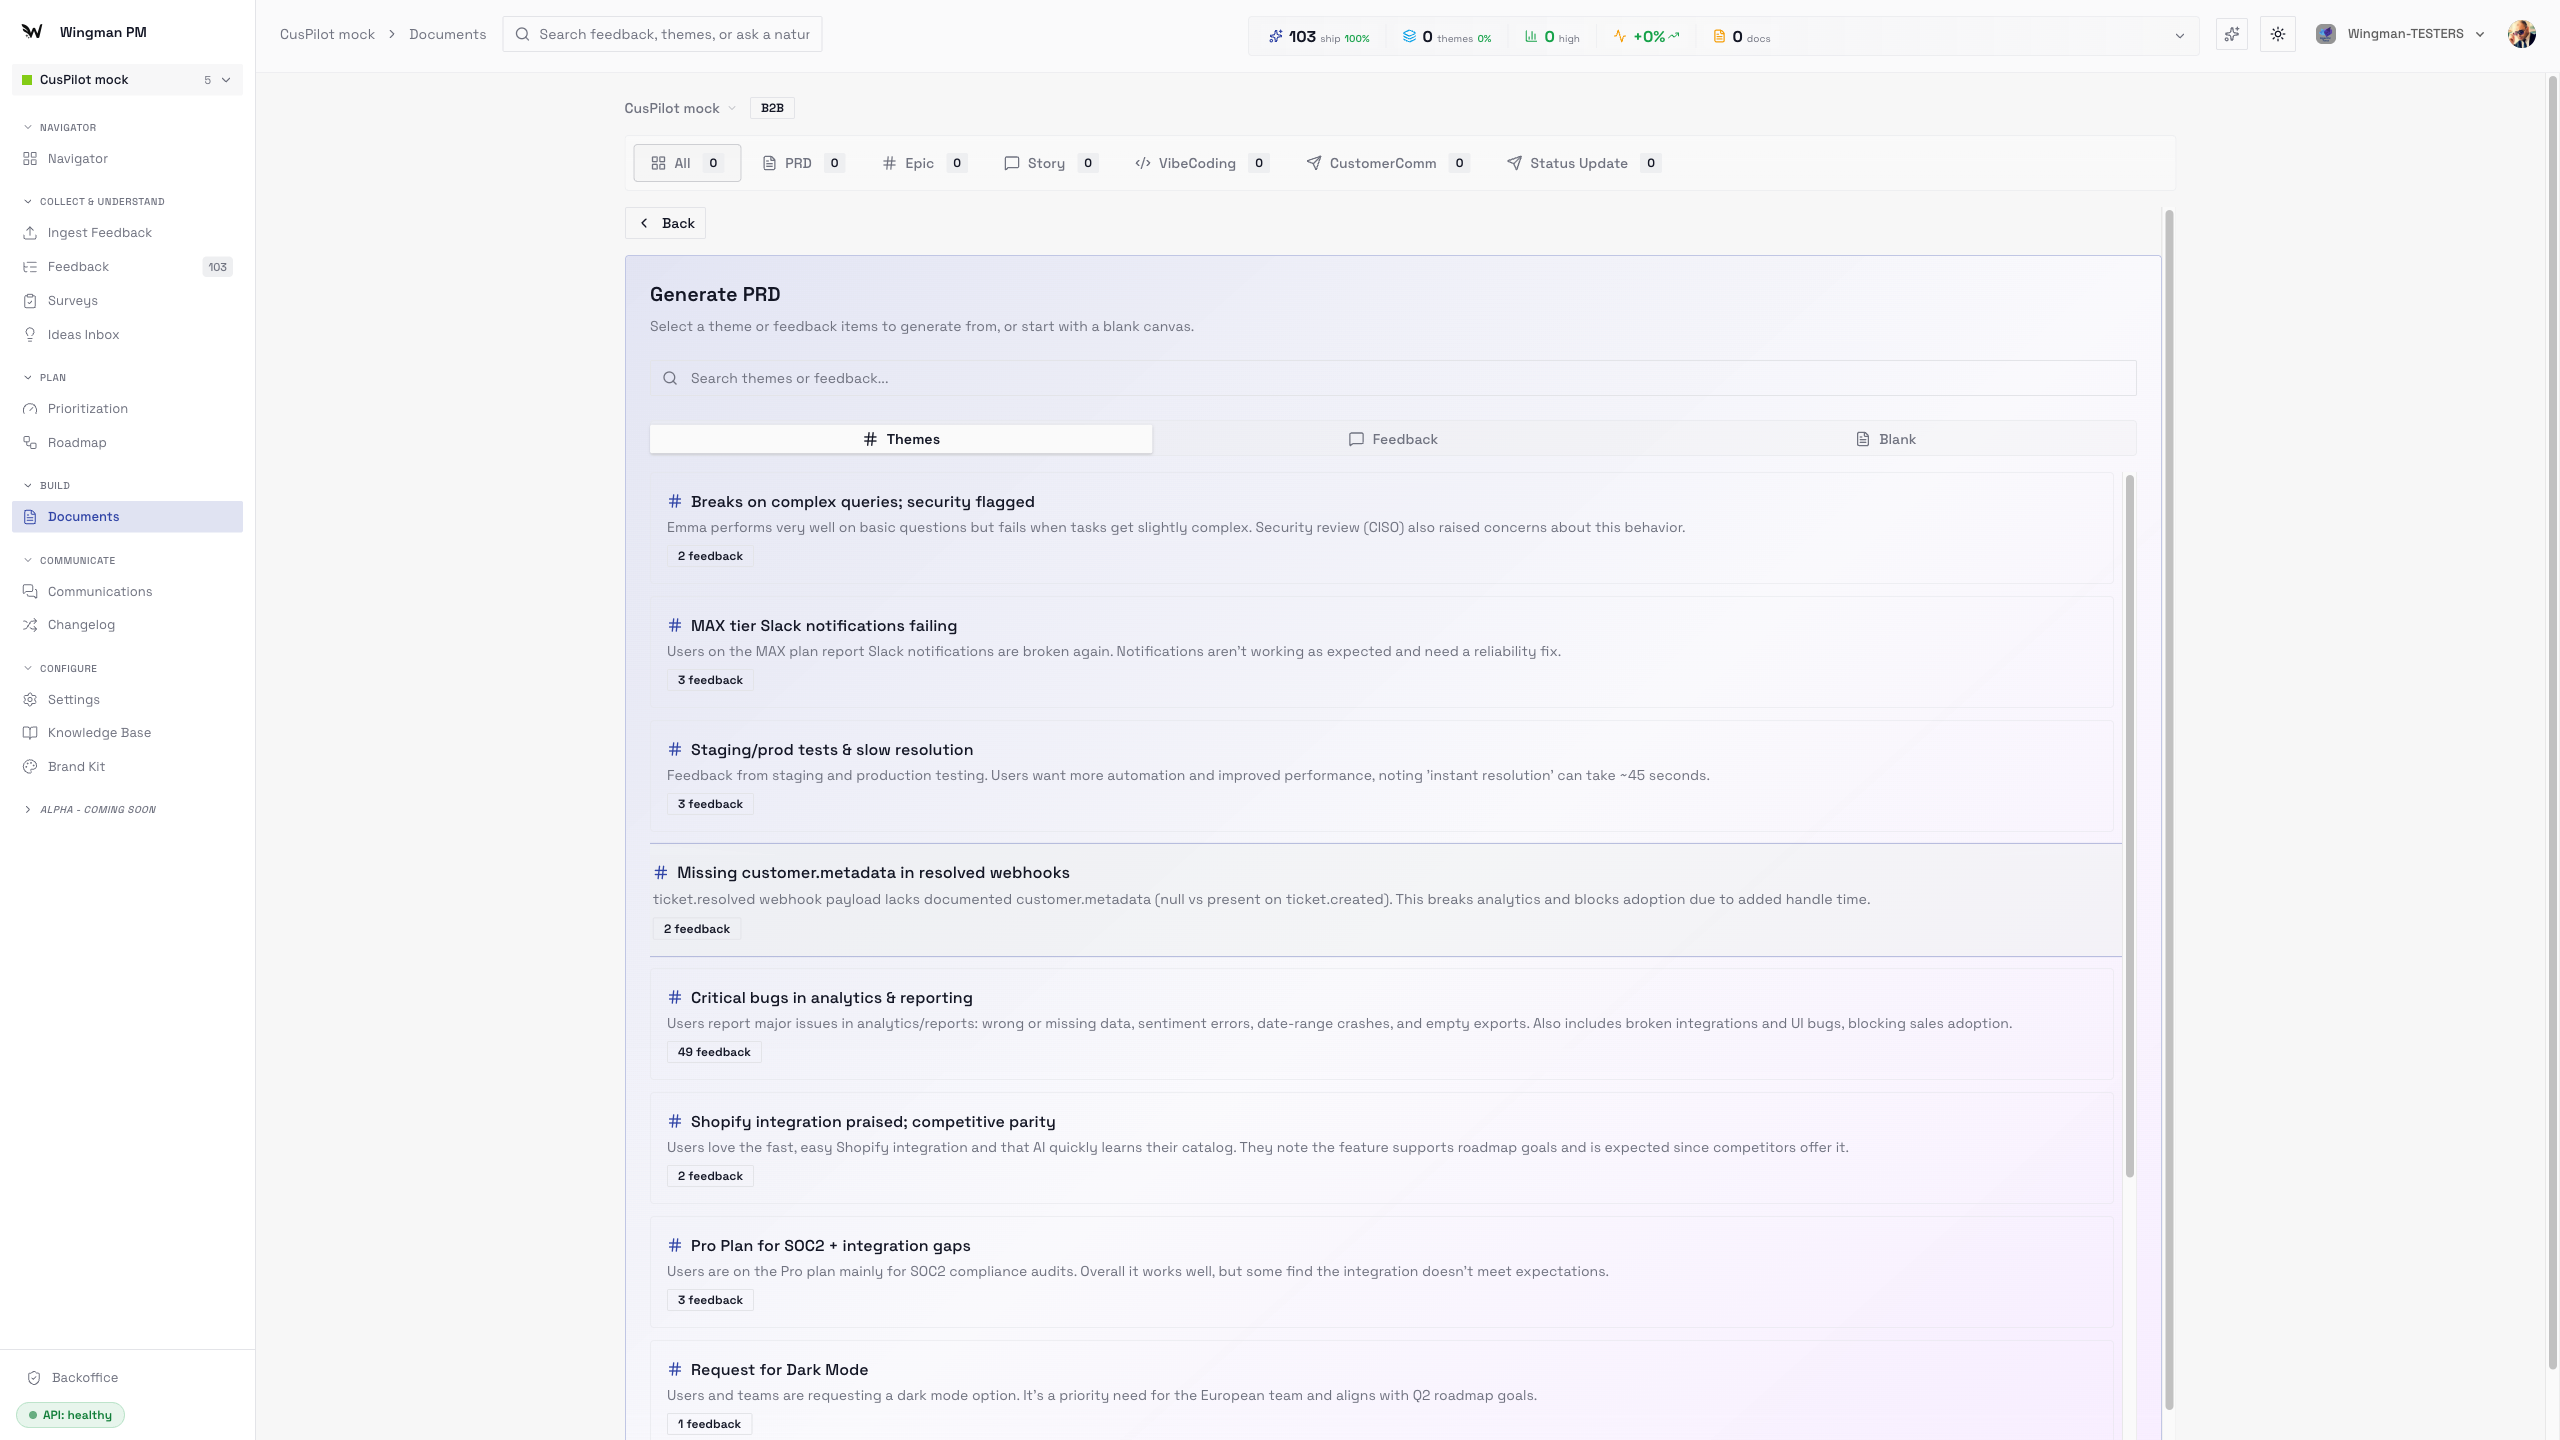This screenshot has height=1440, width=2560.
Task: Expand the Alpha - Coming Soon section
Action: tap(28, 810)
